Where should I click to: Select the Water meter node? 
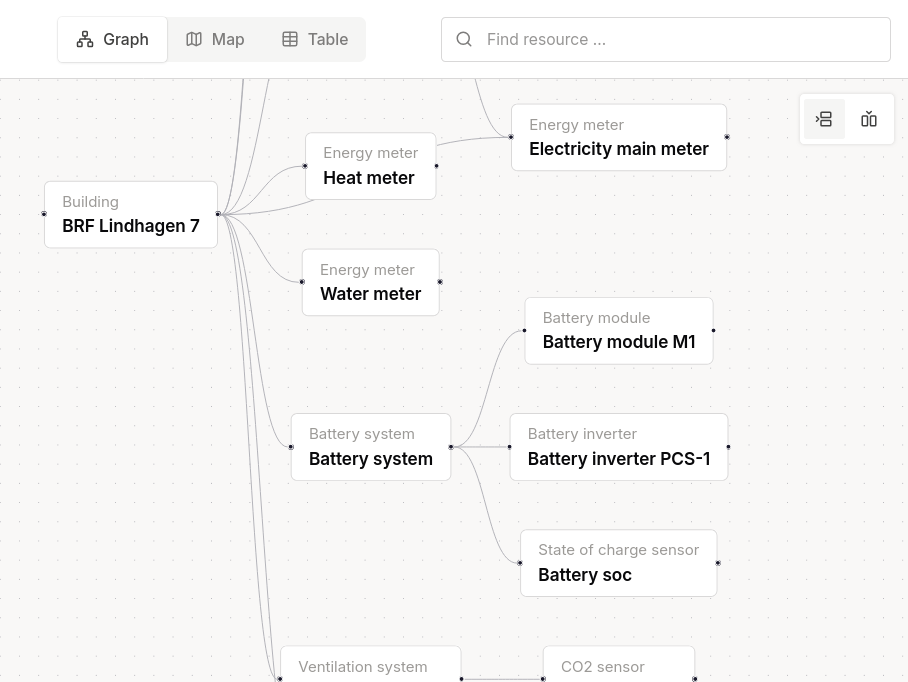point(370,282)
